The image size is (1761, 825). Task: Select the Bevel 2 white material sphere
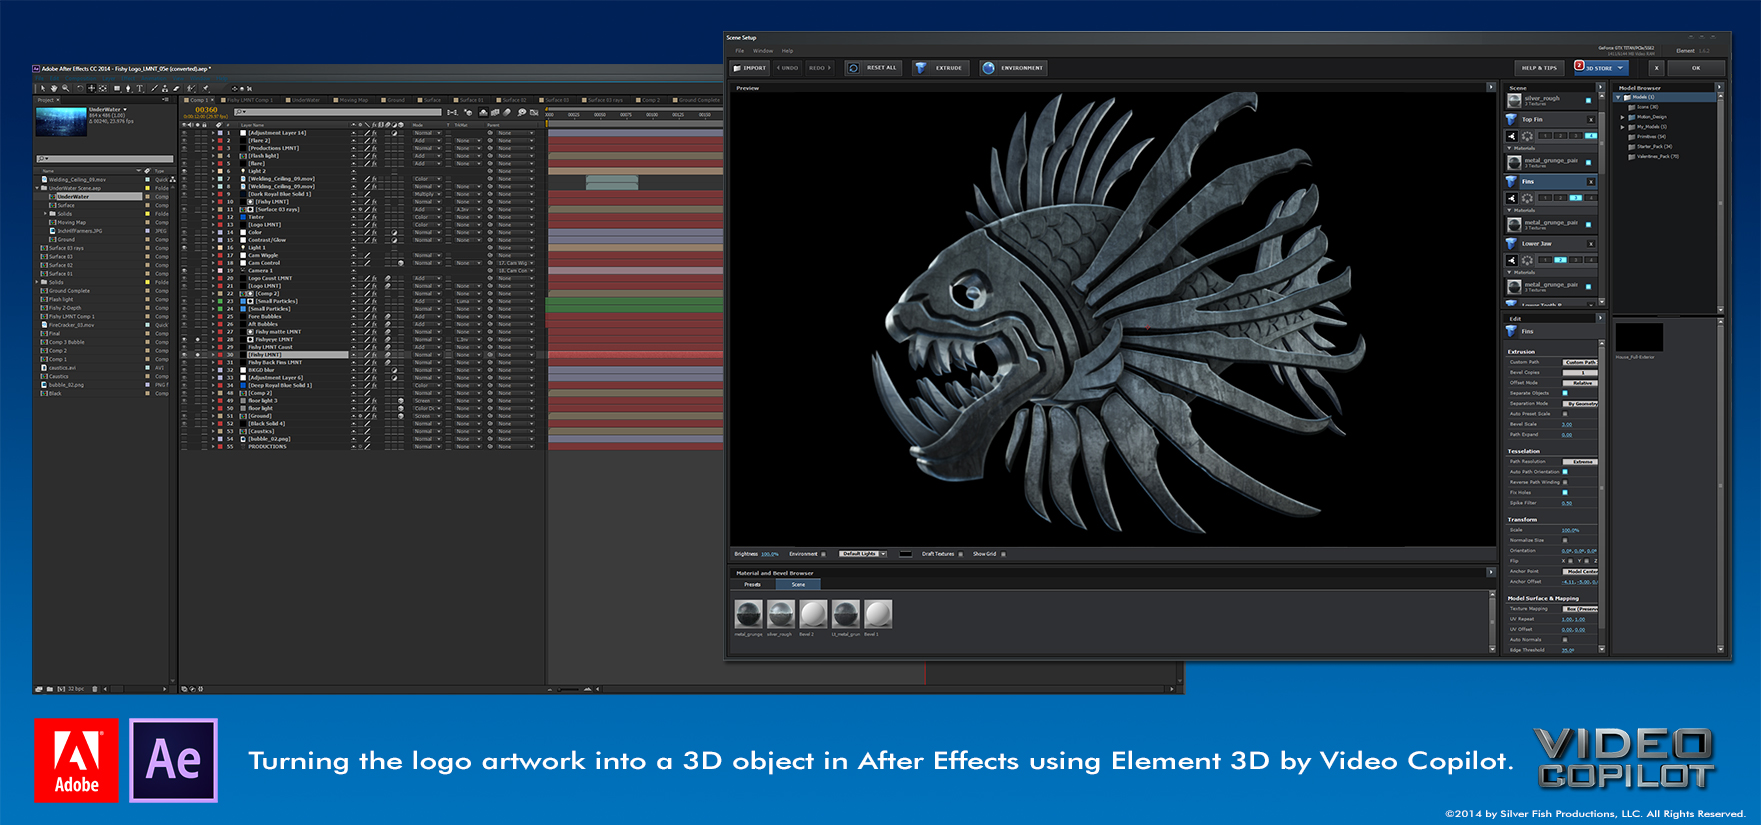[813, 613]
